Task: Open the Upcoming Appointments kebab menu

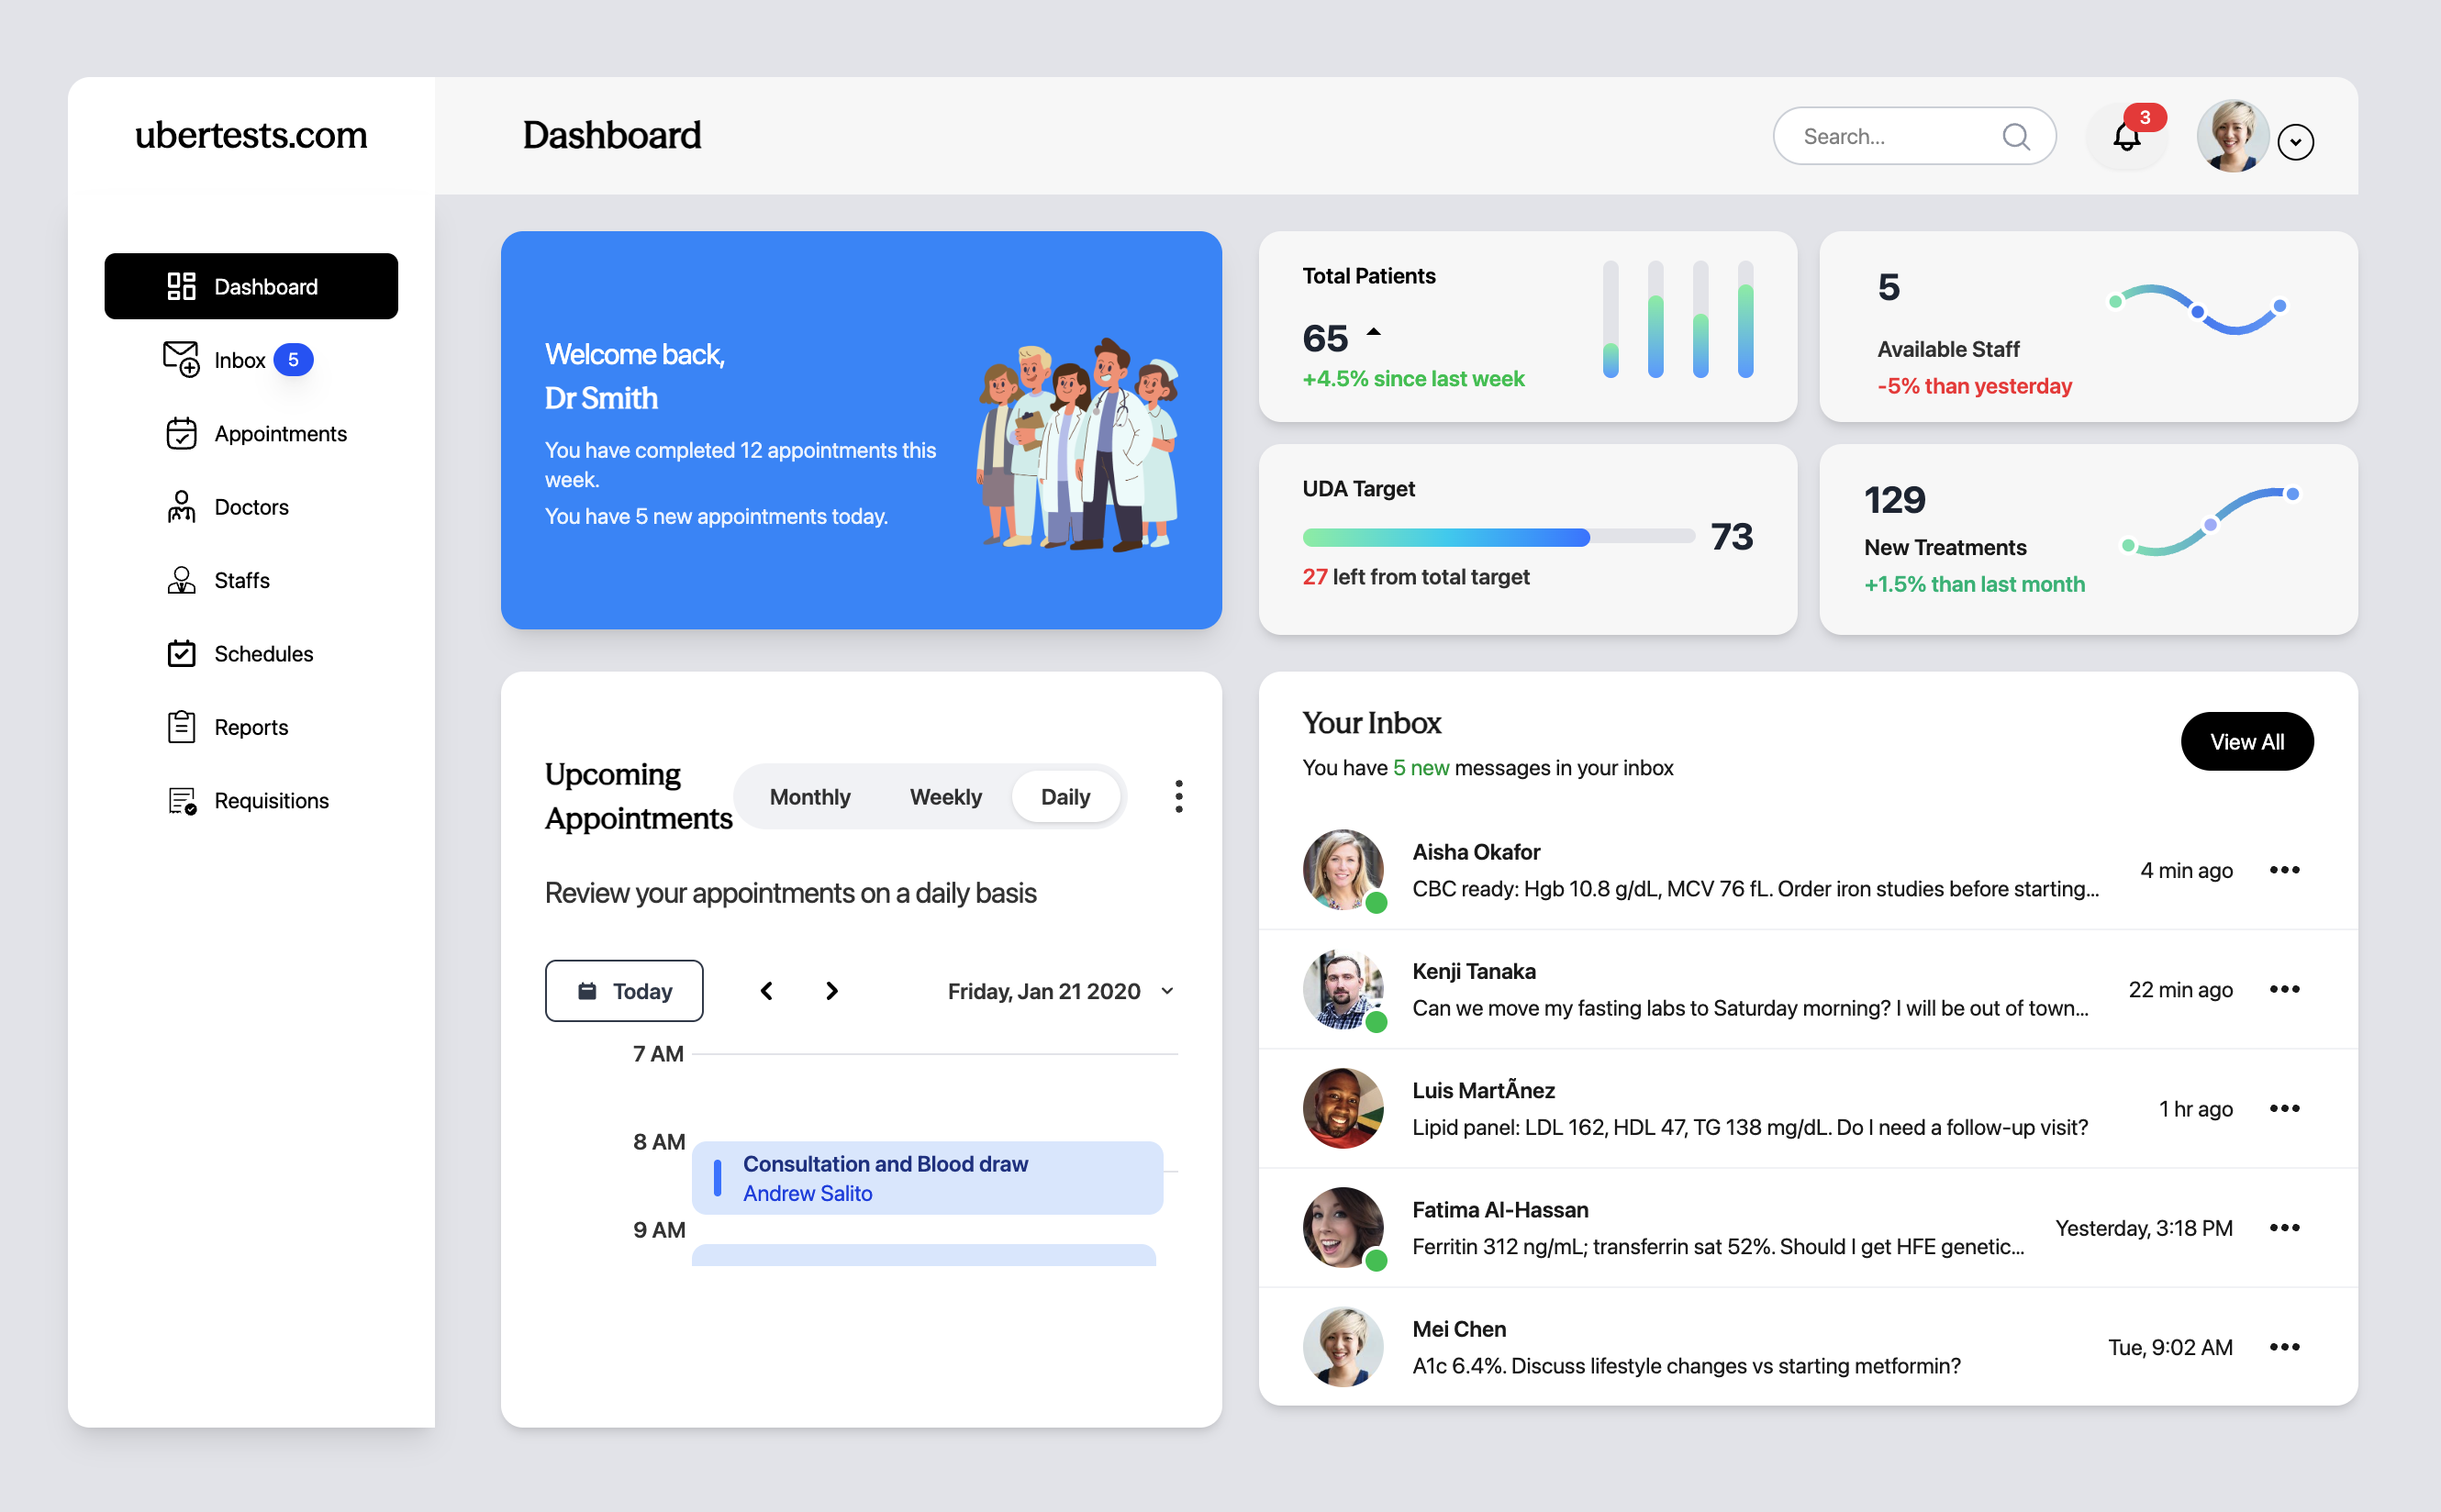Action: pos(1179,797)
